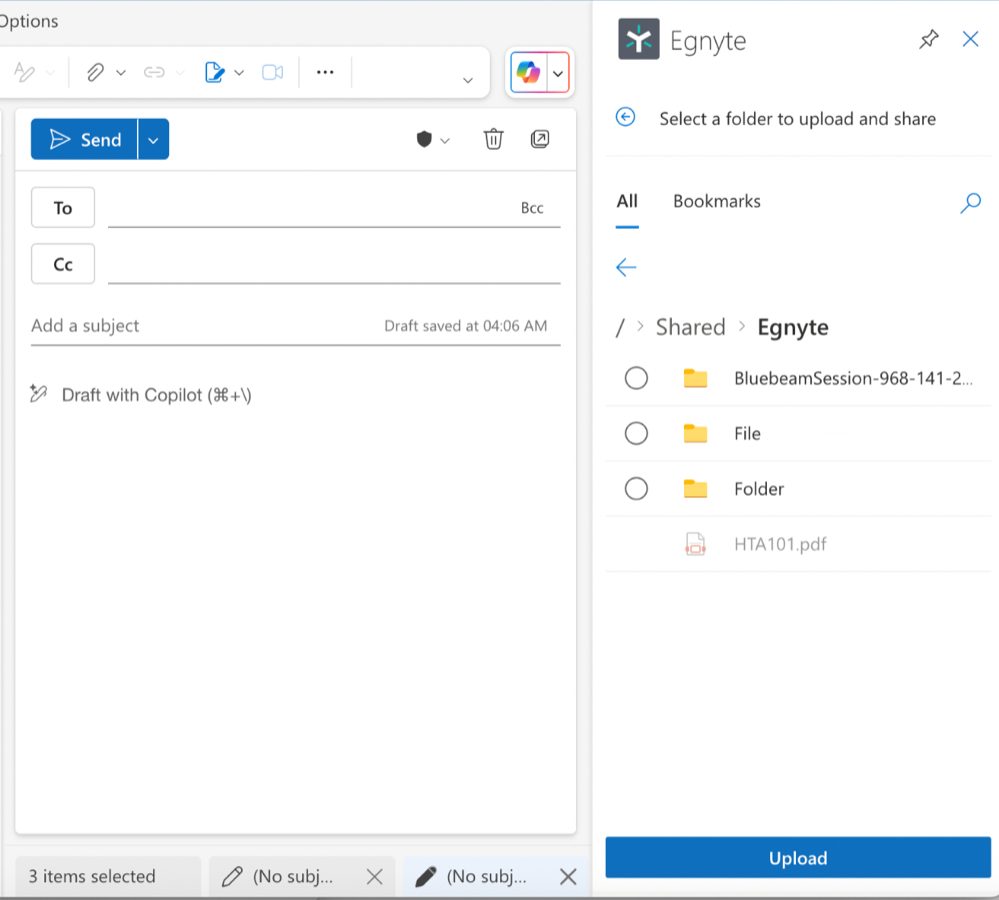
Task: Click the Shared breadcrumb in Egnyte
Action: tap(690, 327)
